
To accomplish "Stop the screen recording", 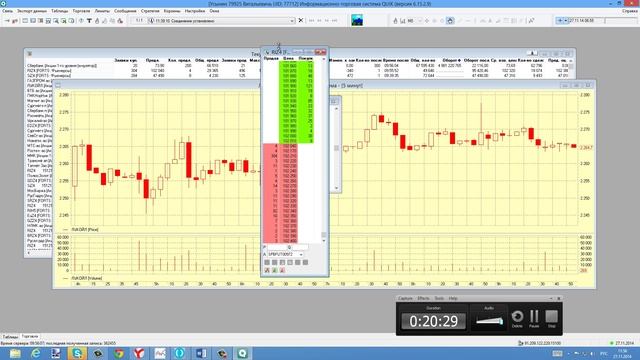I will 551,318.
